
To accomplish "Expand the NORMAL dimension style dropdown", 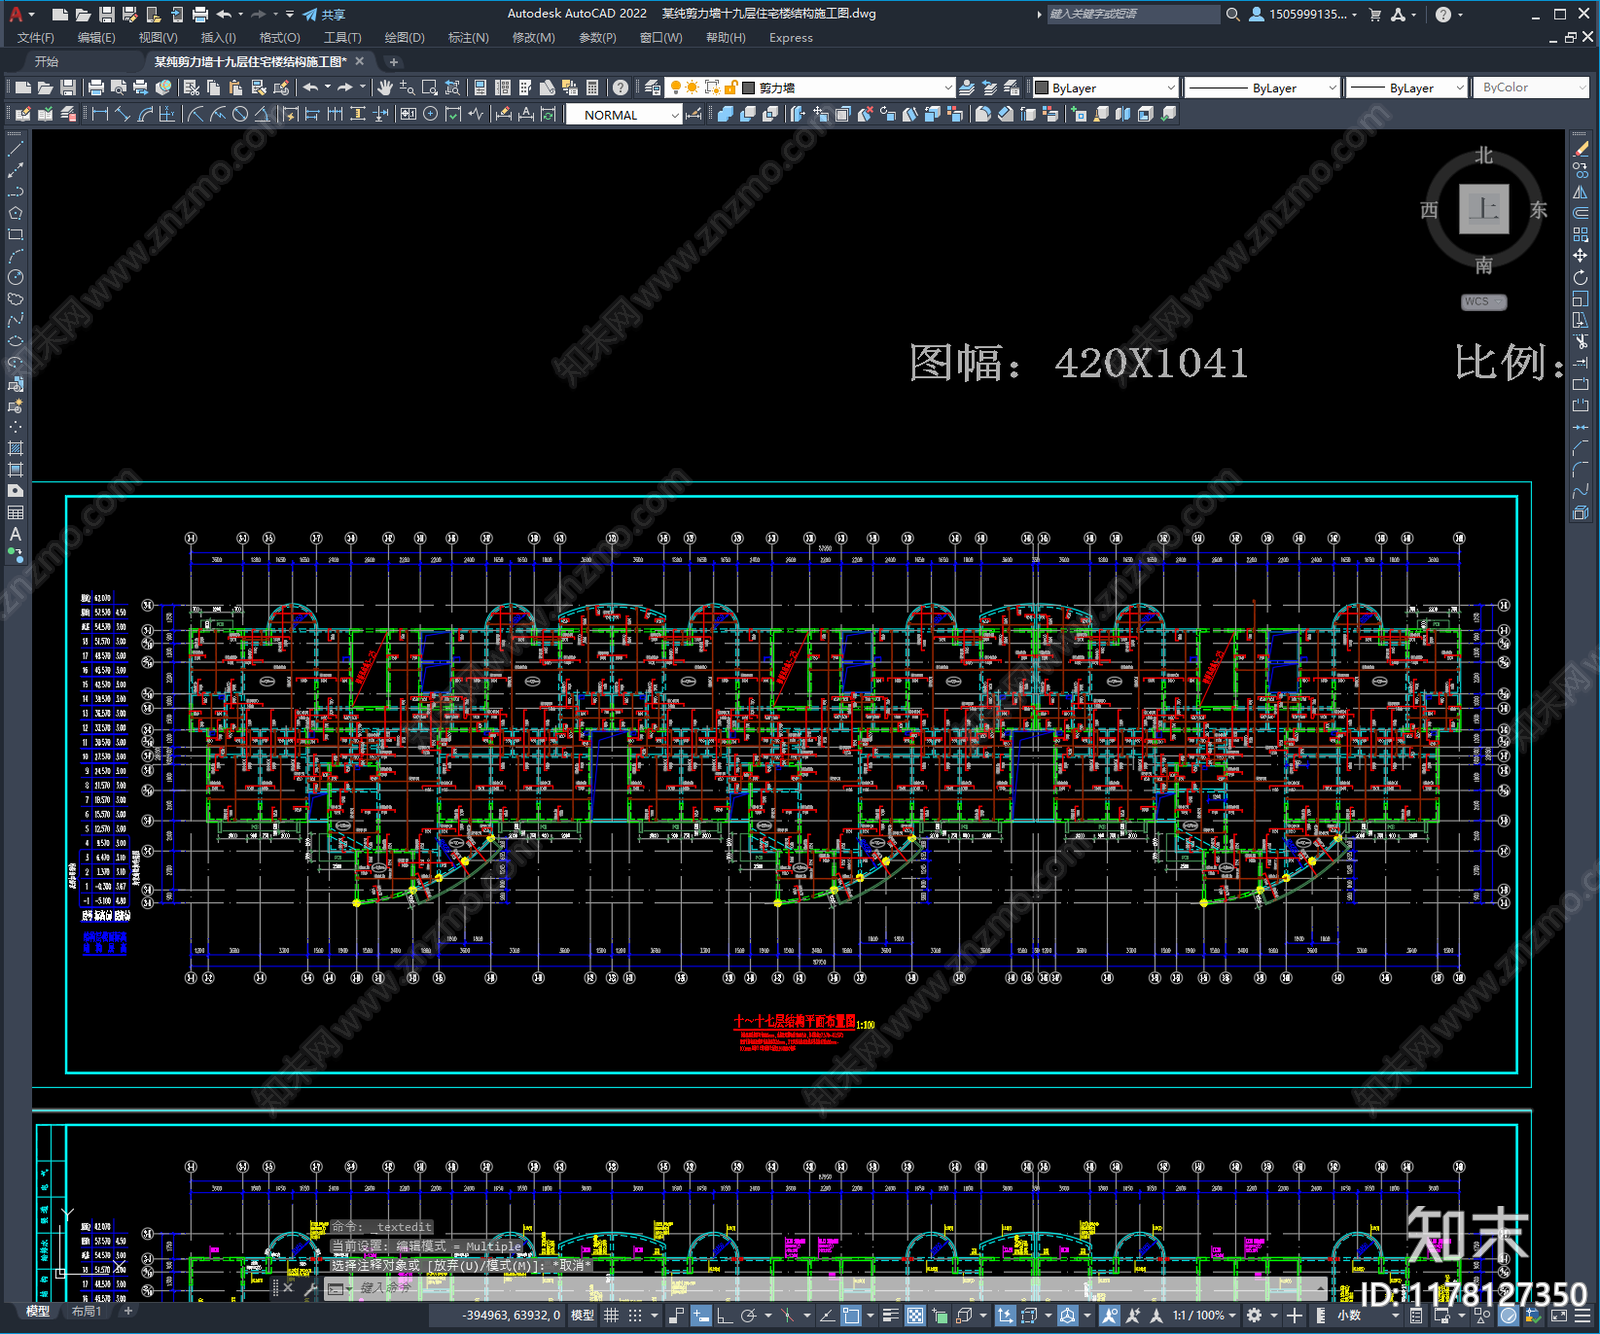I will [x=675, y=115].
